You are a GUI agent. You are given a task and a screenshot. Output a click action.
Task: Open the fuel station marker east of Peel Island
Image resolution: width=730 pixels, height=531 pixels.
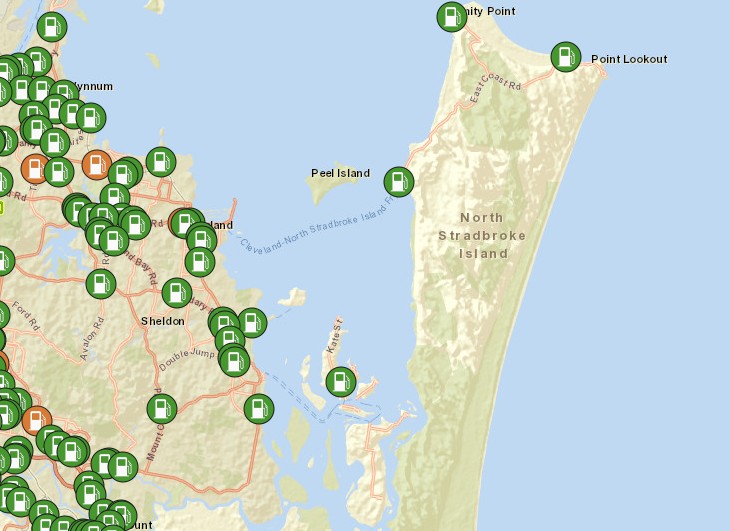coord(399,182)
